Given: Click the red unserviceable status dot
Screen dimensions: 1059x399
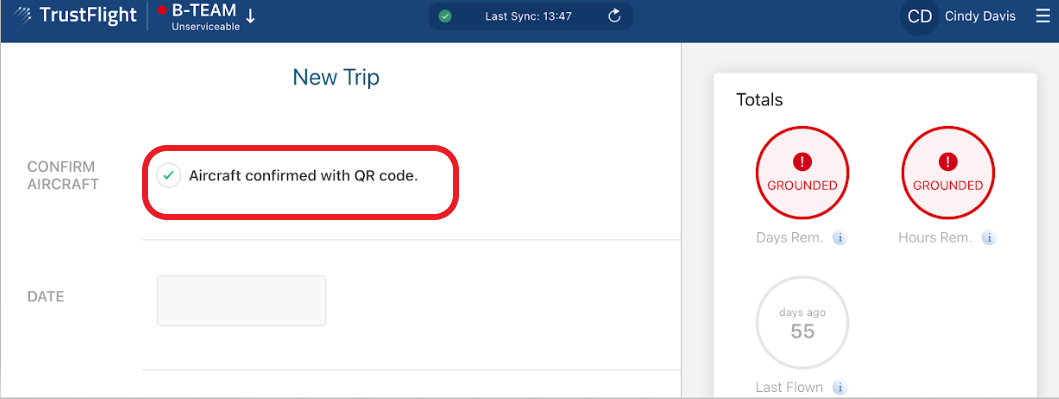Looking at the screenshot, I should (x=162, y=10).
